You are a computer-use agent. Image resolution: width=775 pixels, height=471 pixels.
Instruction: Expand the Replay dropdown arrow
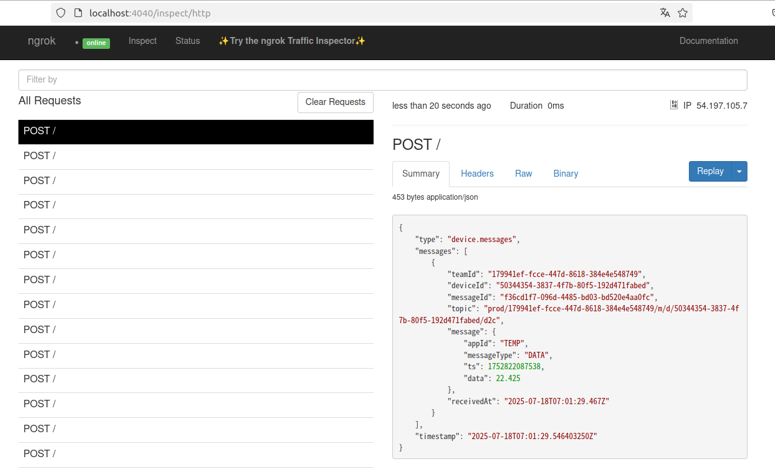click(x=739, y=171)
